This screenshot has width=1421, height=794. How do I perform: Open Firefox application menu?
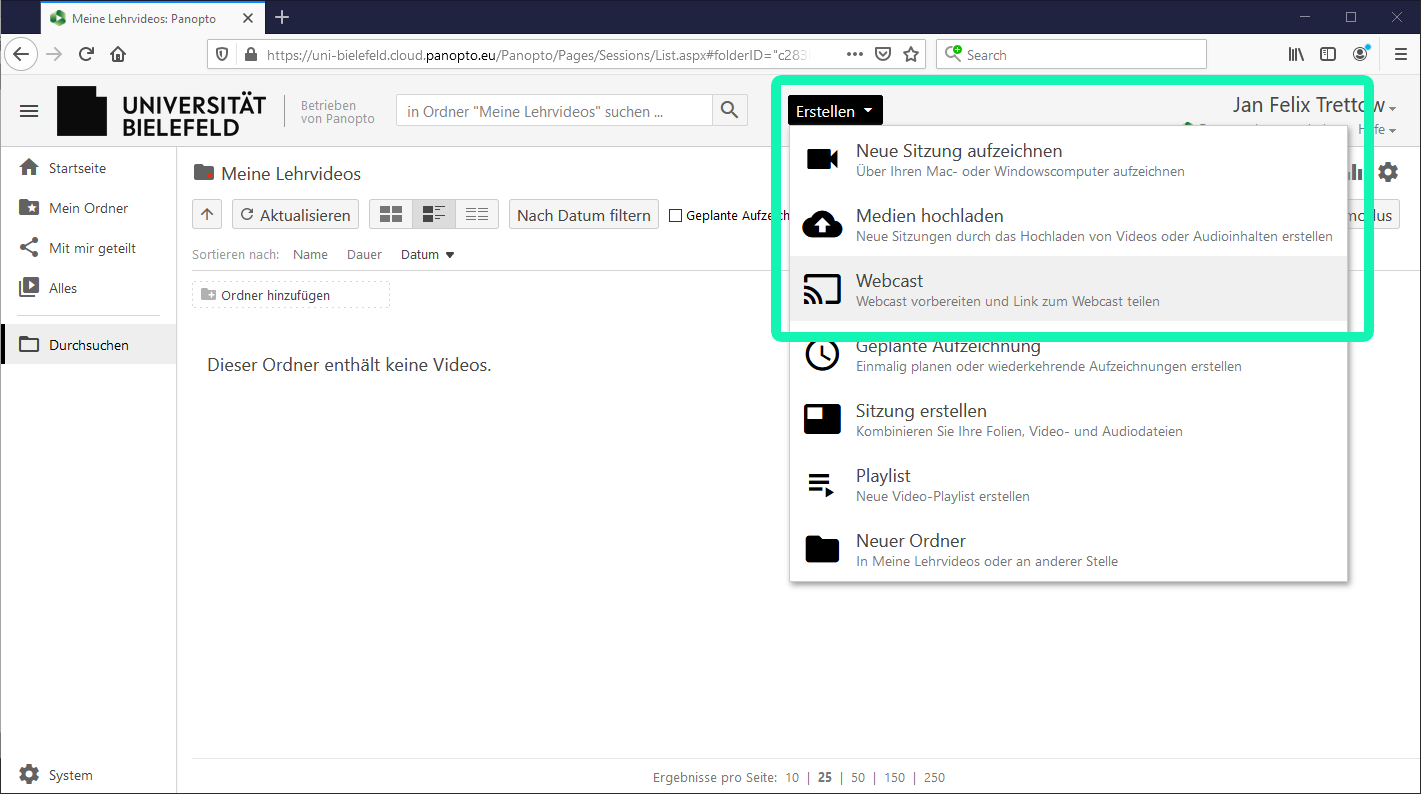tap(1401, 54)
